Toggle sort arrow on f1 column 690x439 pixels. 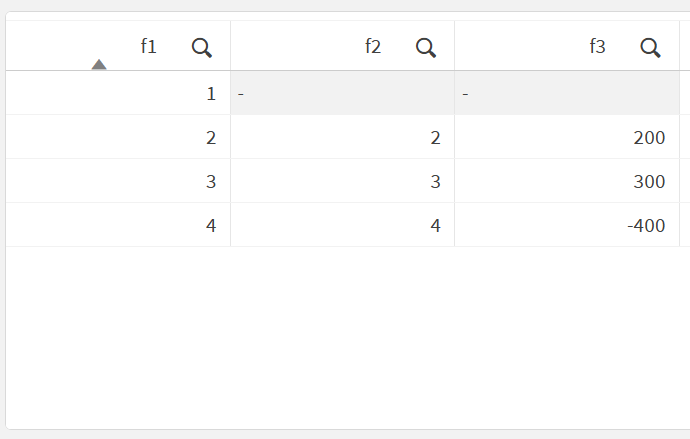click(x=99, y=64)
